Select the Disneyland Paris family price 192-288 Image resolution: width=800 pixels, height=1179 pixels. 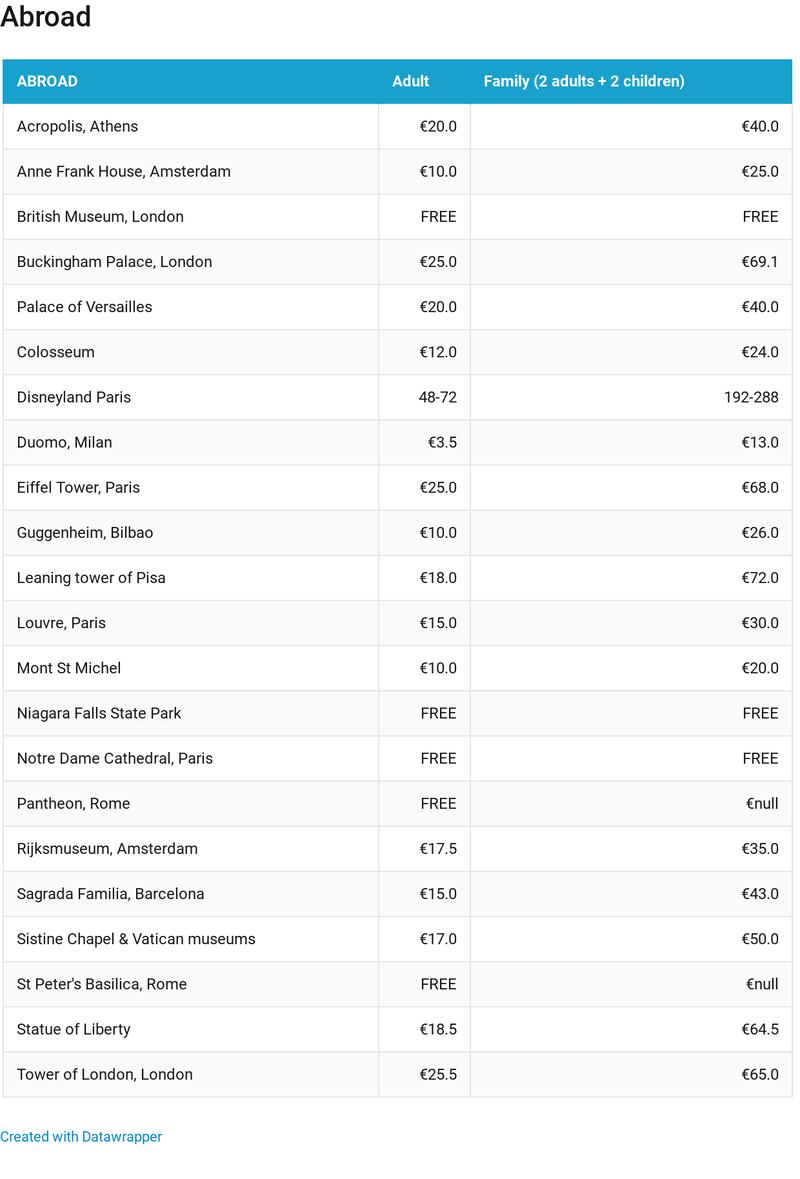click(751, 397)
